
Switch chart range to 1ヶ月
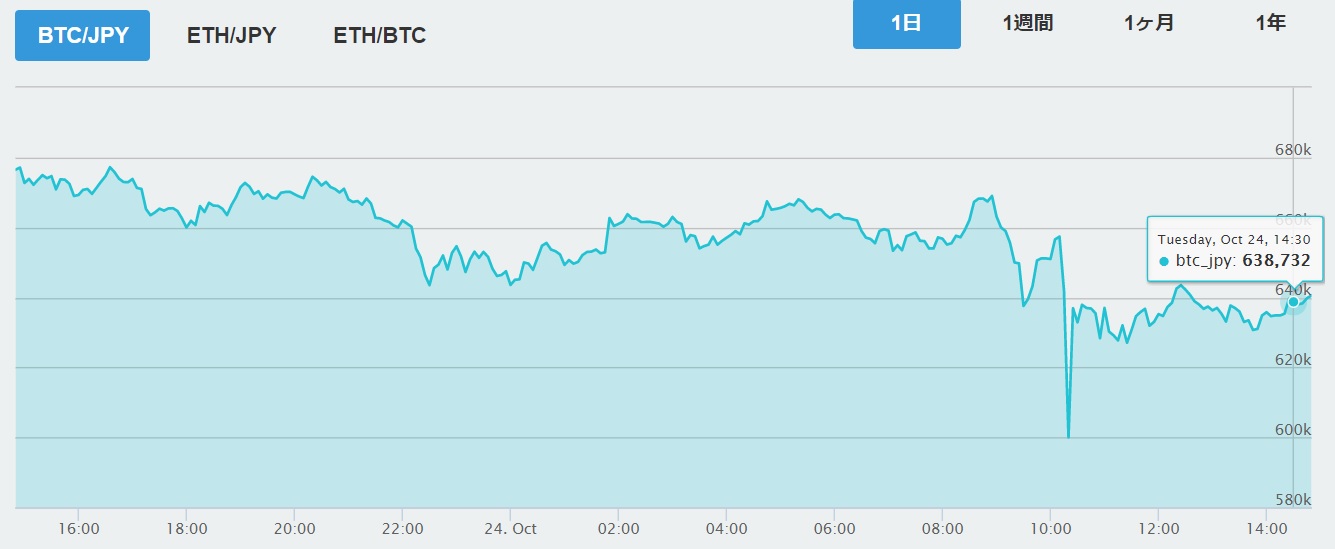1149,24
